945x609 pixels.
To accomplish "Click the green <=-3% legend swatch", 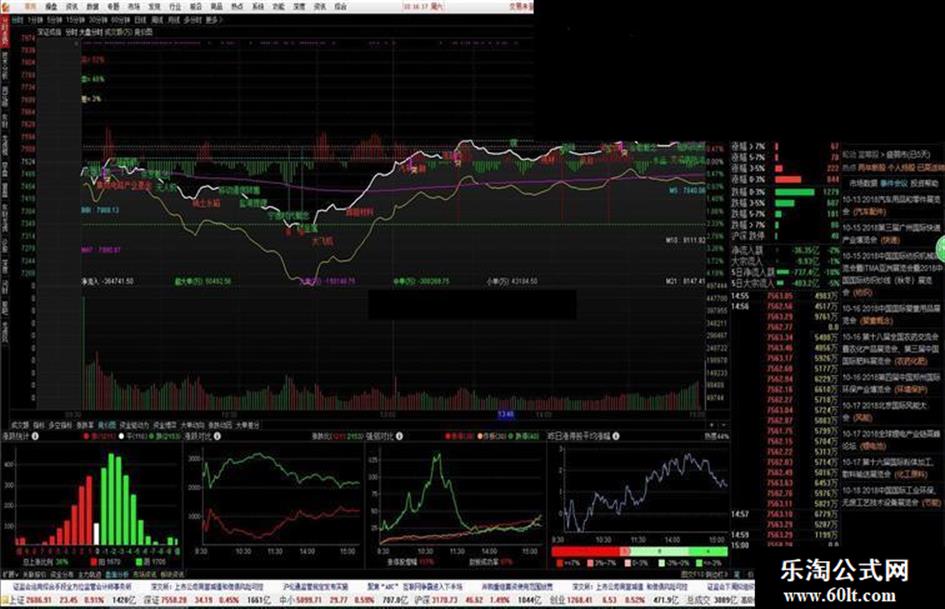I will pyautogui.click(x=697, y=564).
